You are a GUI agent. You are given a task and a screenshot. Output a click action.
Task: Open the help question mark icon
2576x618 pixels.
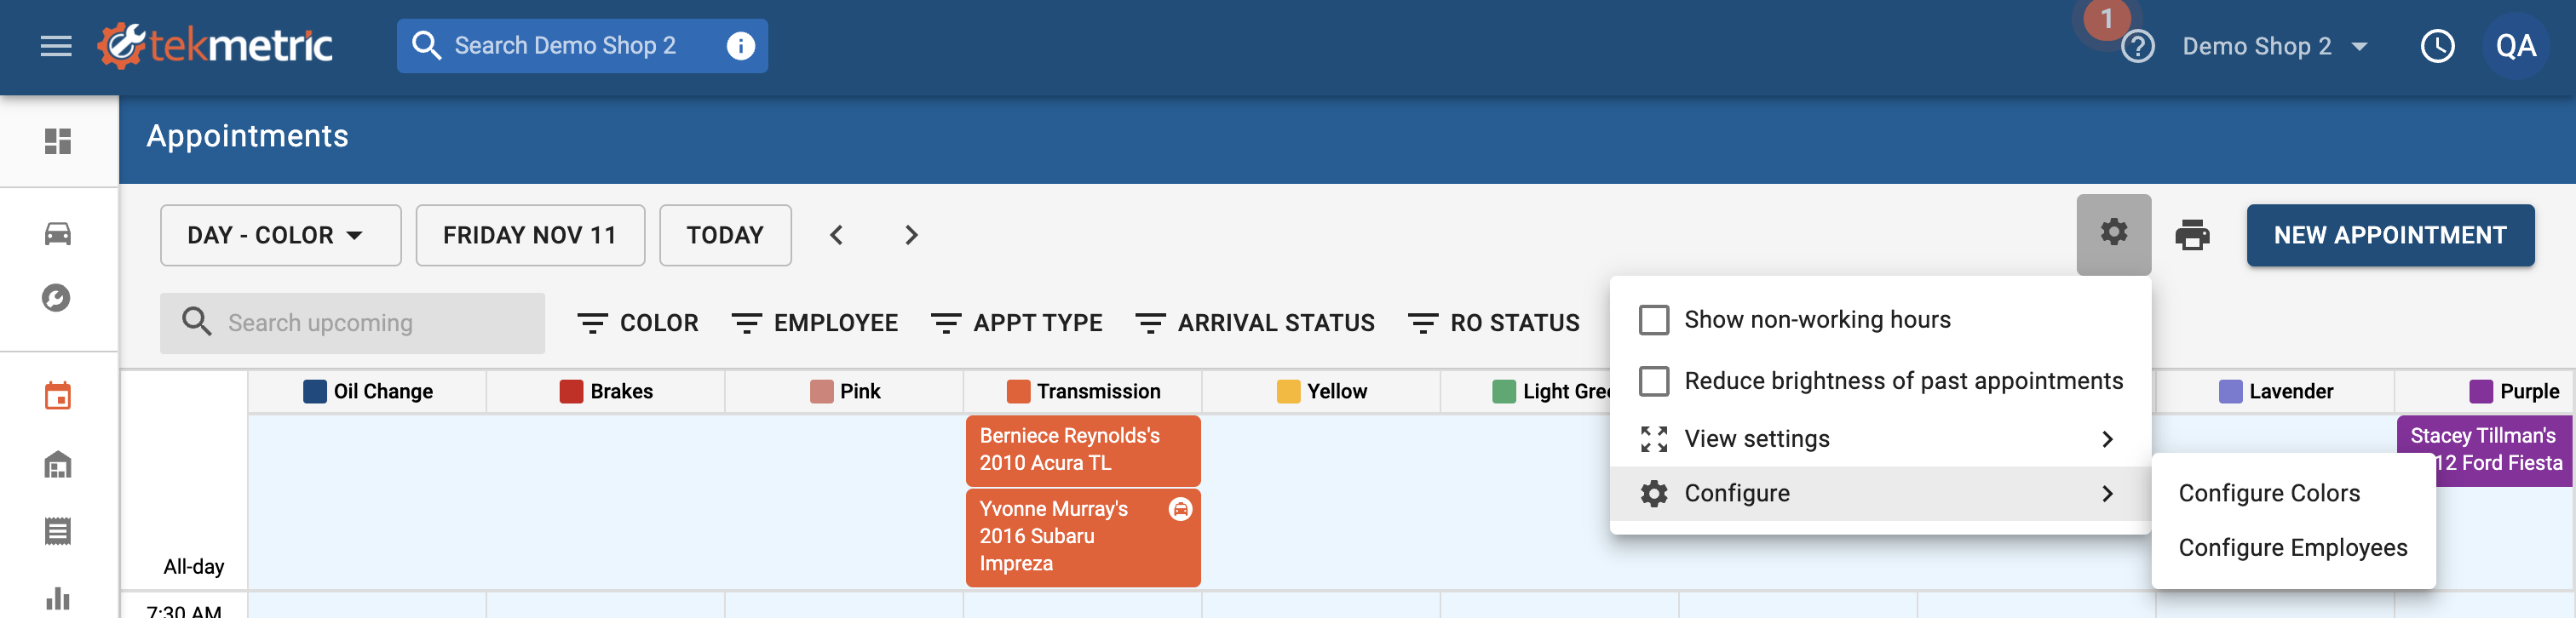(2137, 46)
